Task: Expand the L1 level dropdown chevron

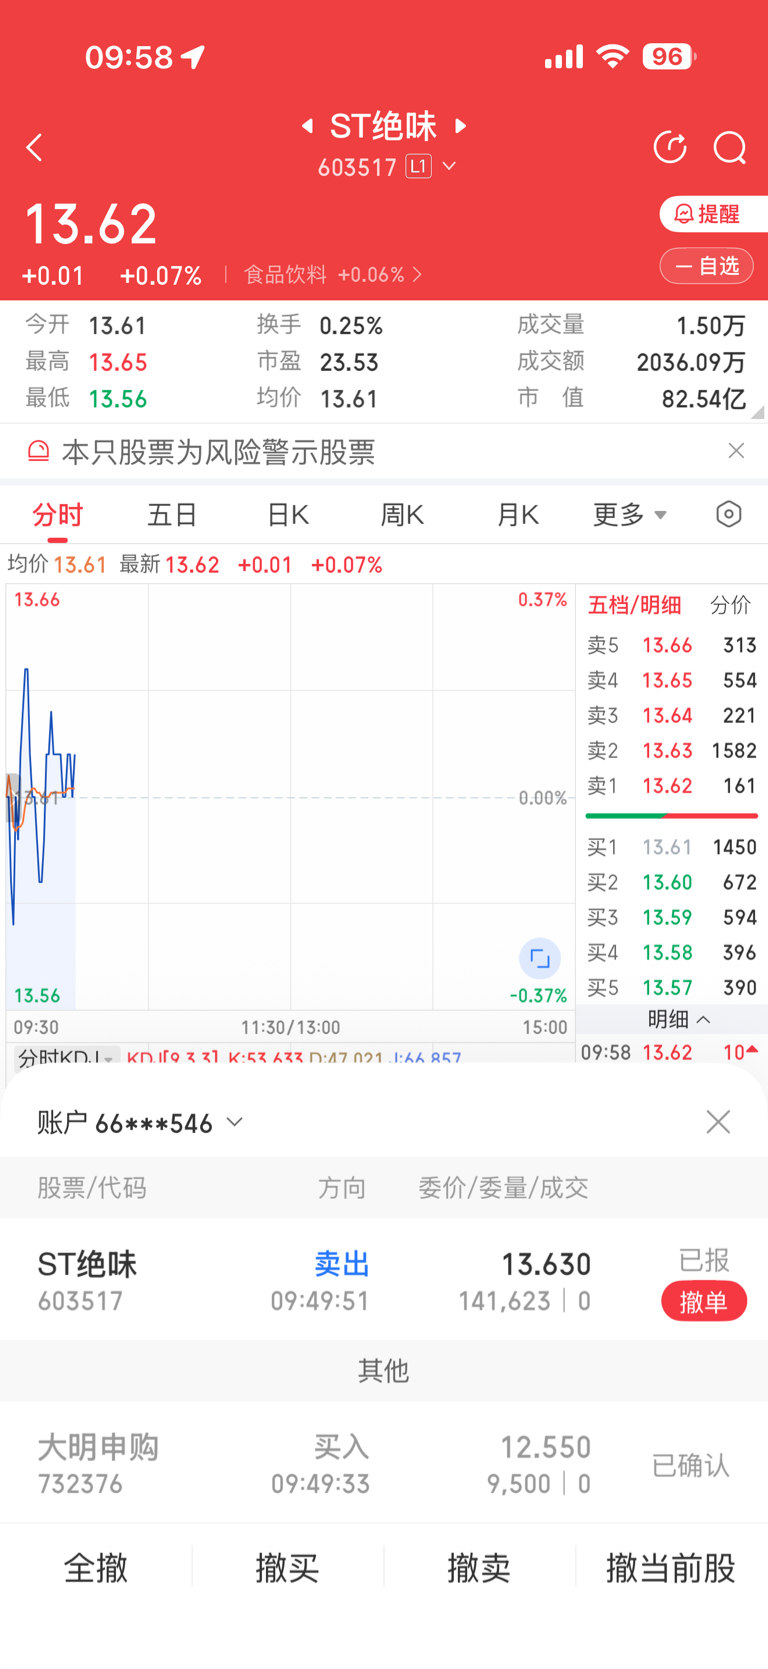Action: pyautogui.click(x=449, y=166)
